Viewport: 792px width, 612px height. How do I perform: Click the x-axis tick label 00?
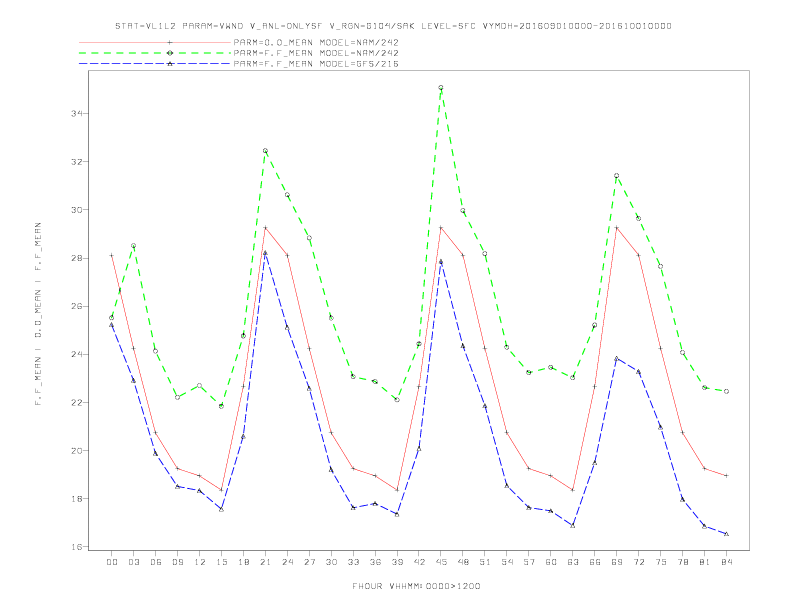point(112,562)
